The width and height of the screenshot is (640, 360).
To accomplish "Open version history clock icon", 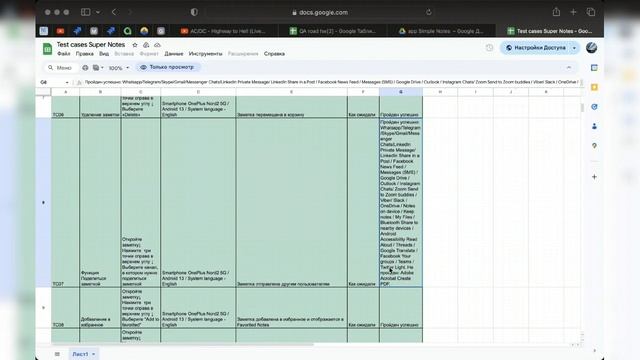I will pos(489,48).
